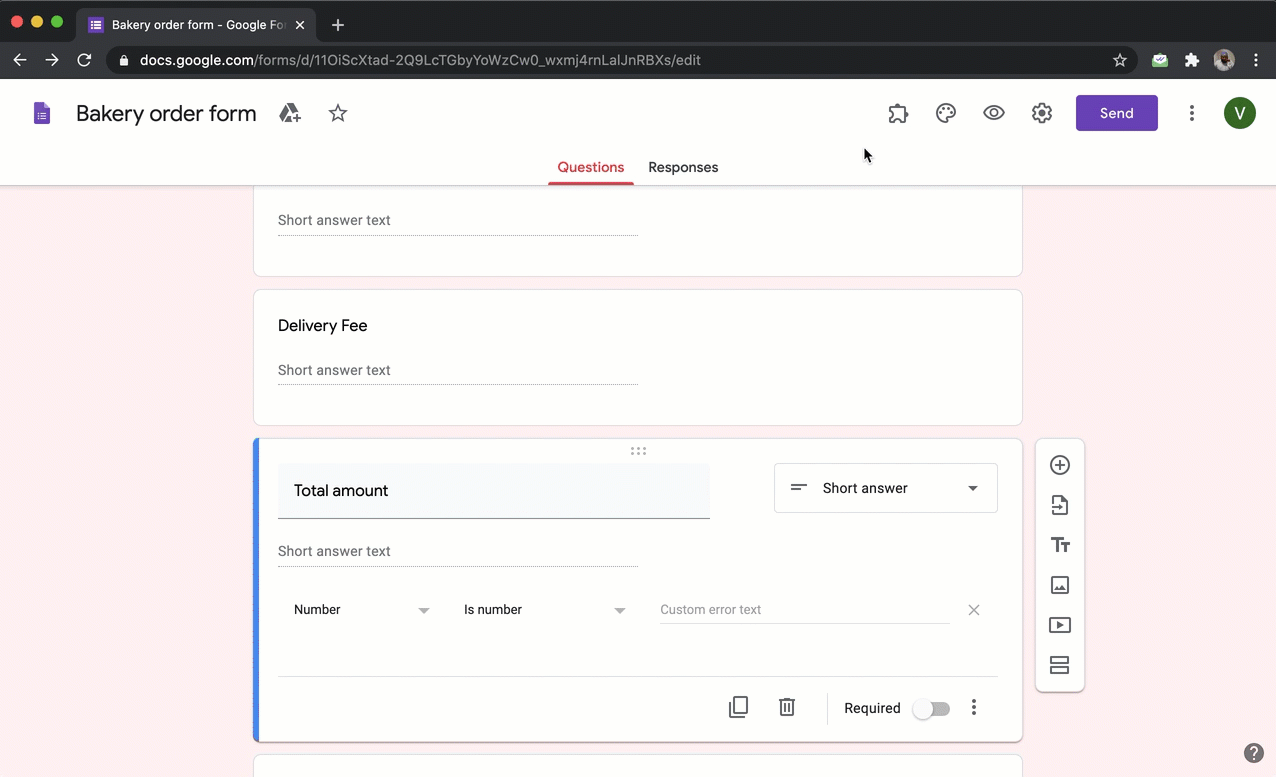This screenshot has width=1276, height=777.
Task: Delete the Total amount question
Action: [786, 707]
